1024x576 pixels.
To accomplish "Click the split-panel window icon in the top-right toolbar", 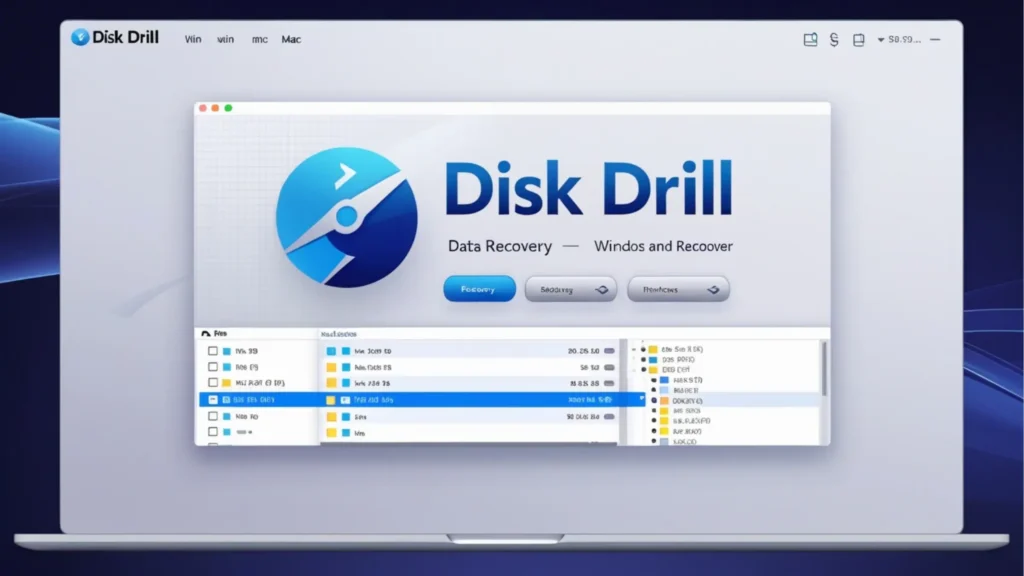I will (859, 40).
